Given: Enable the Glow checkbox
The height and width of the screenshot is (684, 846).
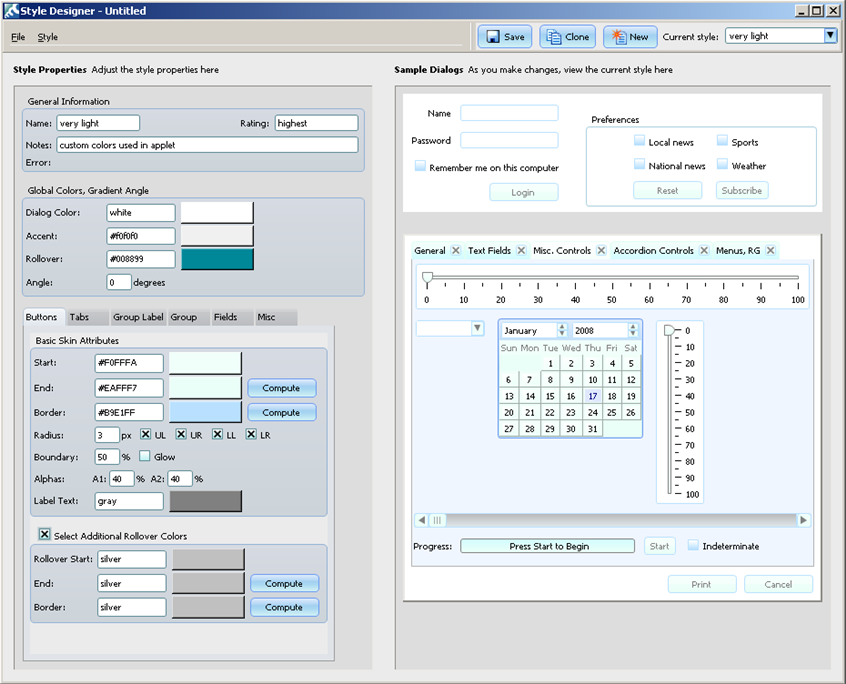Looking at the screenshot, I should 144,457.
